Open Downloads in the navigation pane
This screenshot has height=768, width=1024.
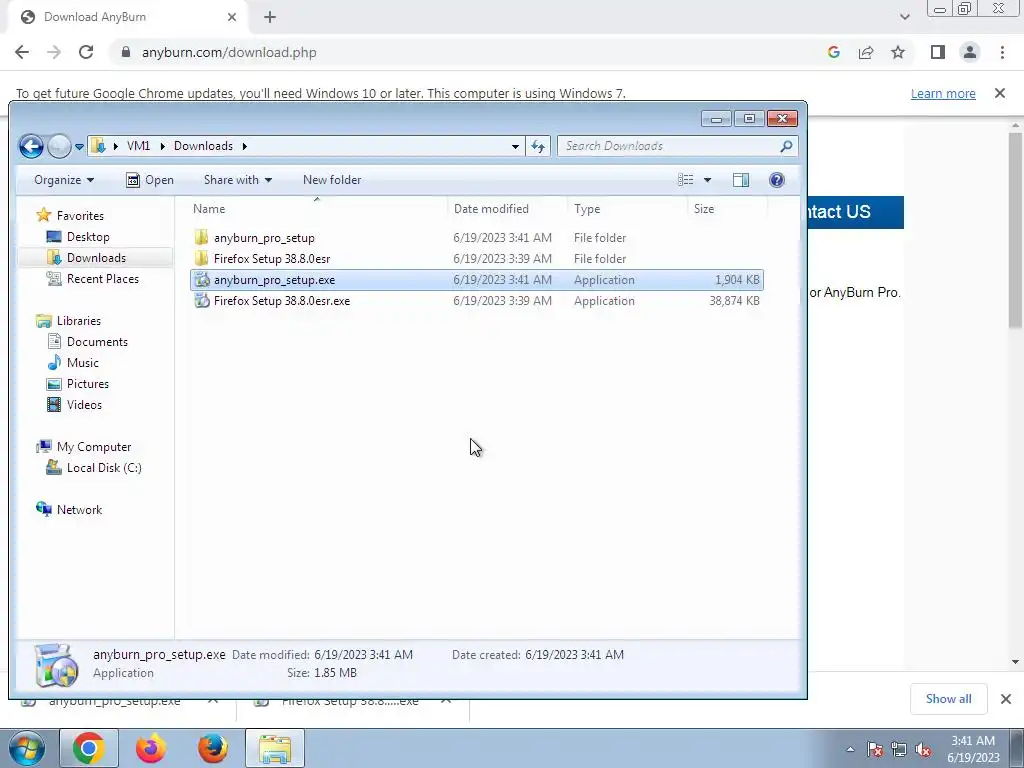click(x=96, y=258)
